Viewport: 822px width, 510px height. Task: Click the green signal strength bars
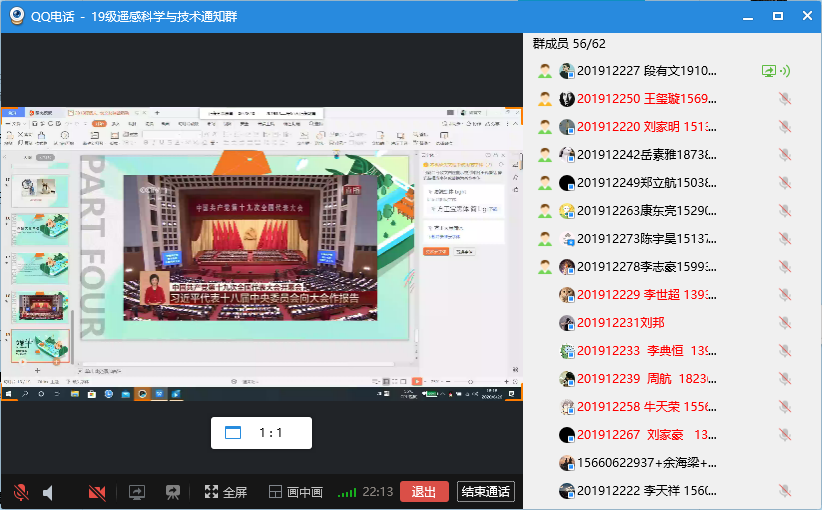tap(347, 492)
